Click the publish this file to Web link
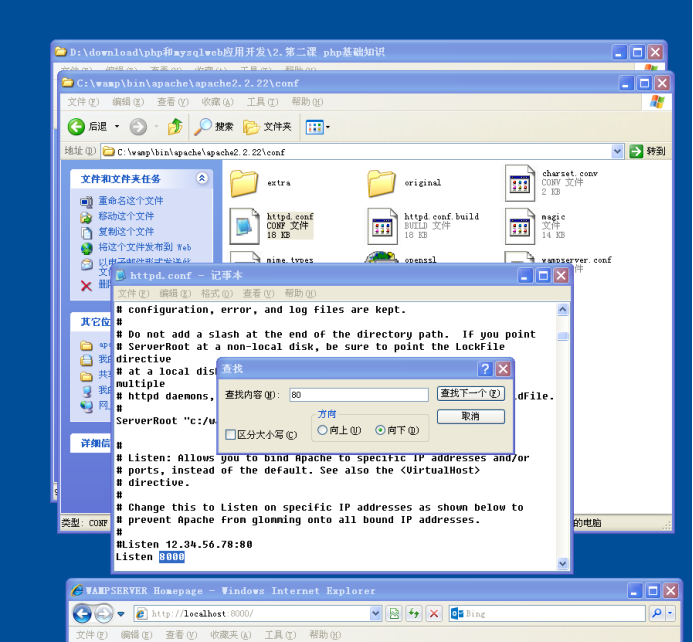 [145, 247]
